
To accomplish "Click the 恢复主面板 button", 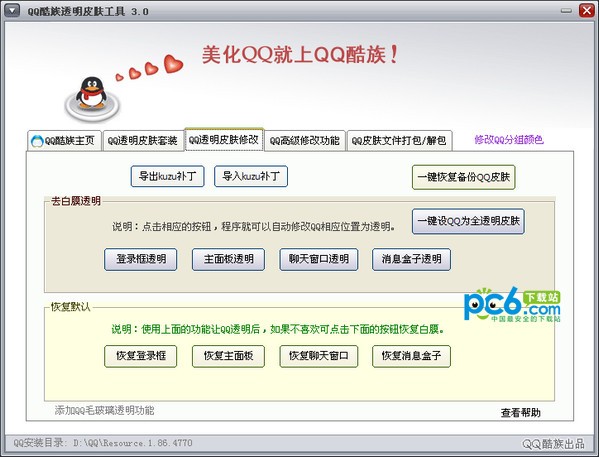I will coord(228,356).
